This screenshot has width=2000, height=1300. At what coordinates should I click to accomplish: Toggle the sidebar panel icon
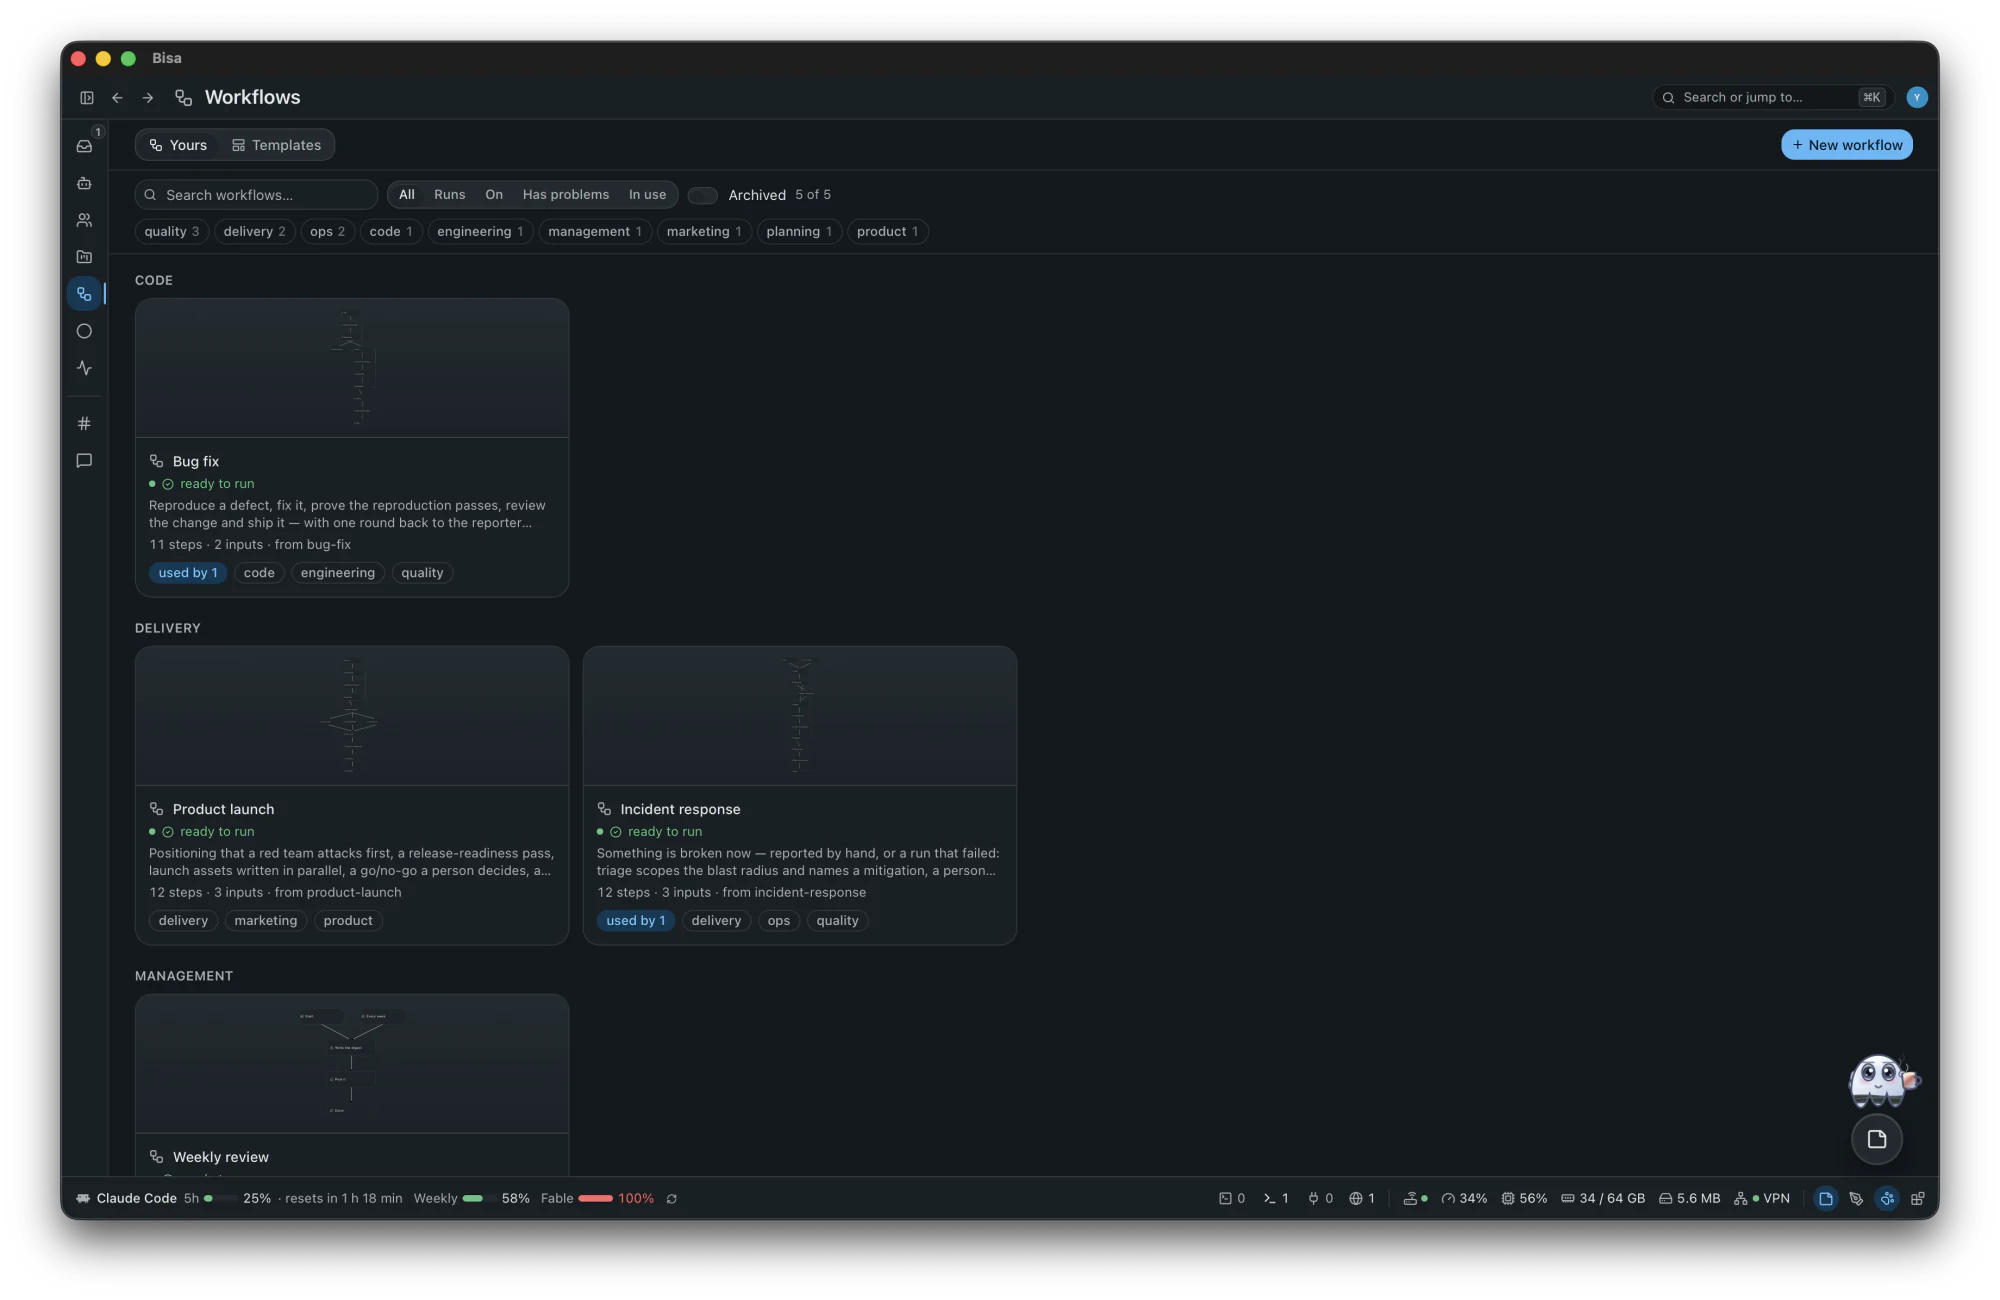pos(87,98)
